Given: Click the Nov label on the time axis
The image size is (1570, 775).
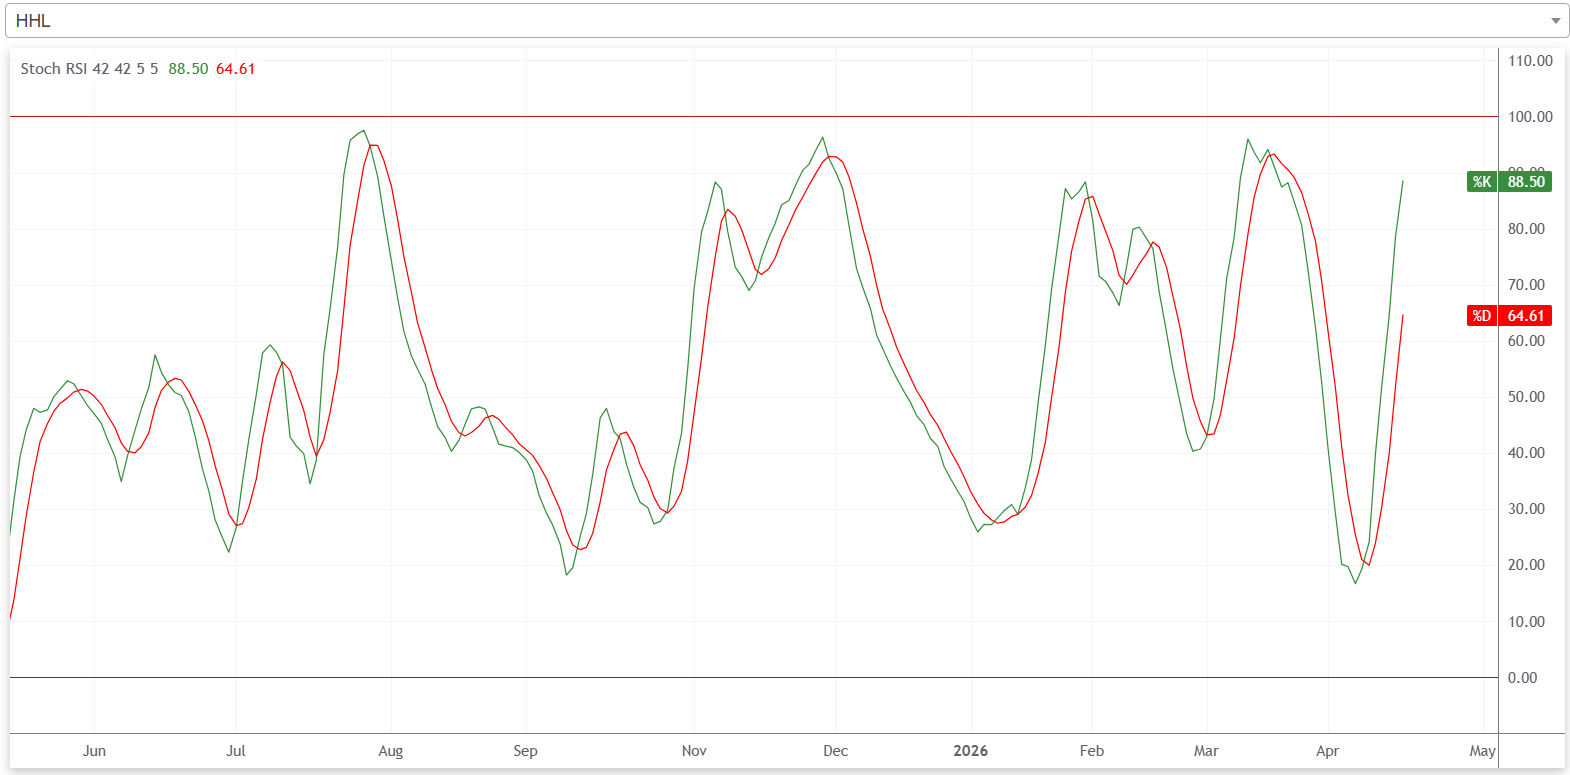Looking at the screenshot, I should pyautogui.click(x=694, y=751).
